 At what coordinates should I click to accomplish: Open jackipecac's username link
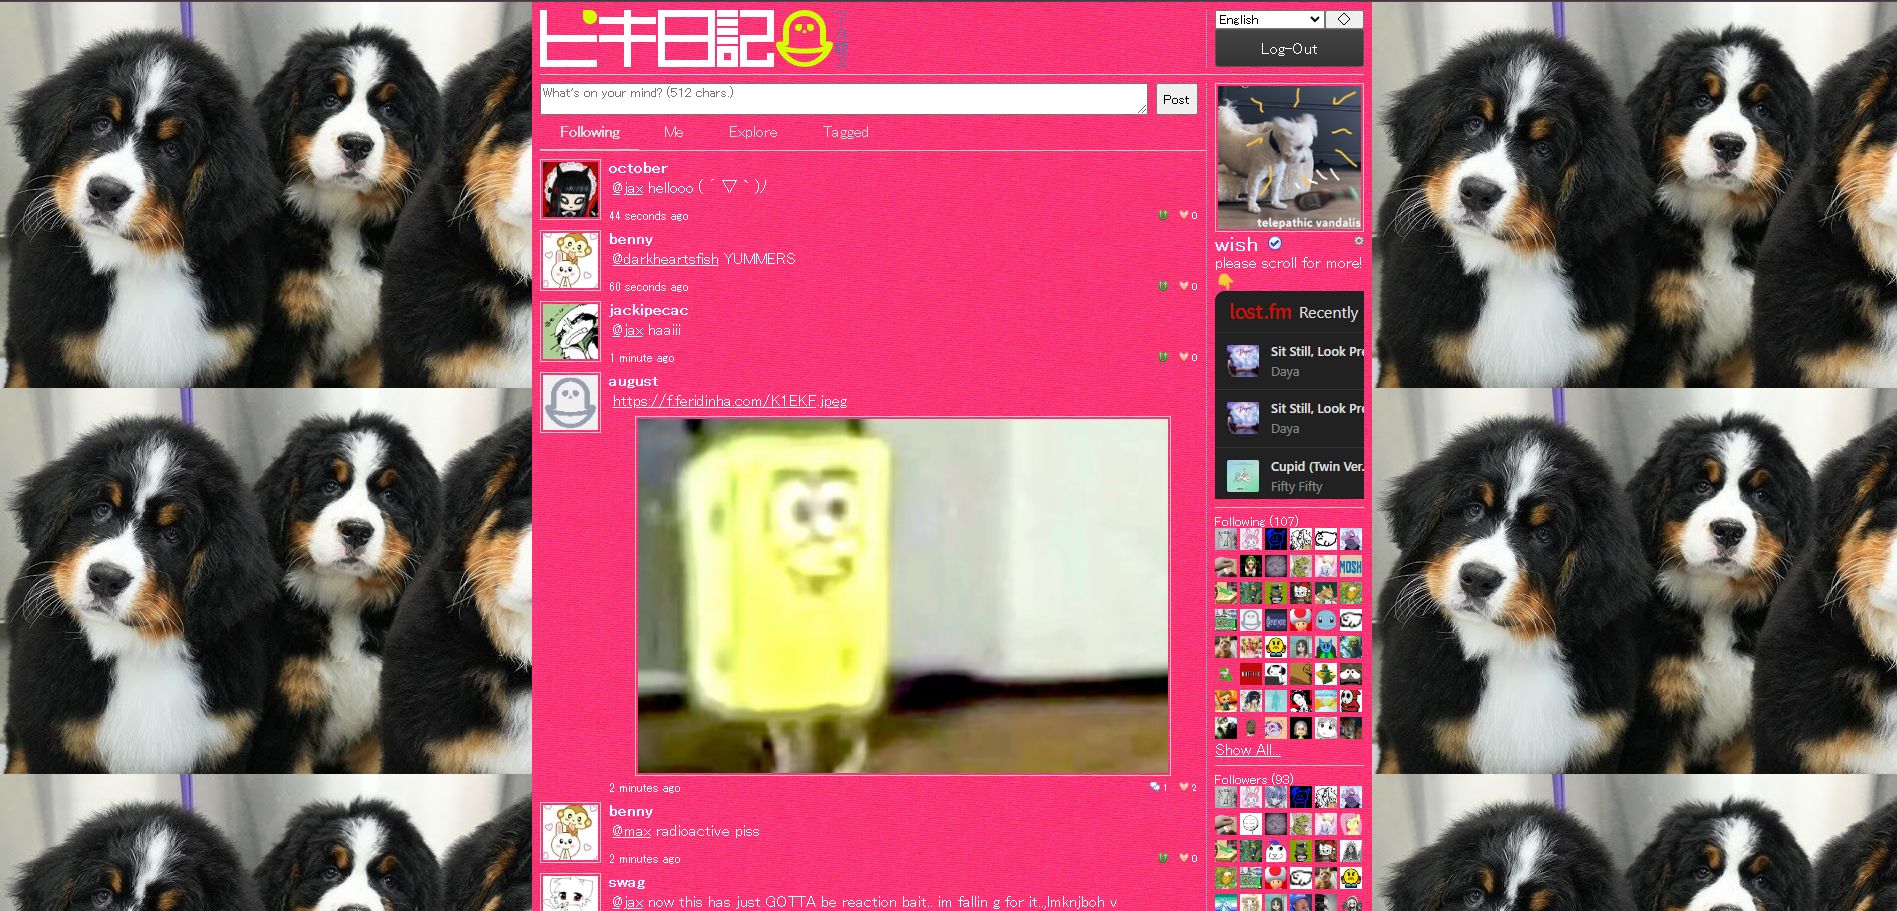click(x=648, y=310)
